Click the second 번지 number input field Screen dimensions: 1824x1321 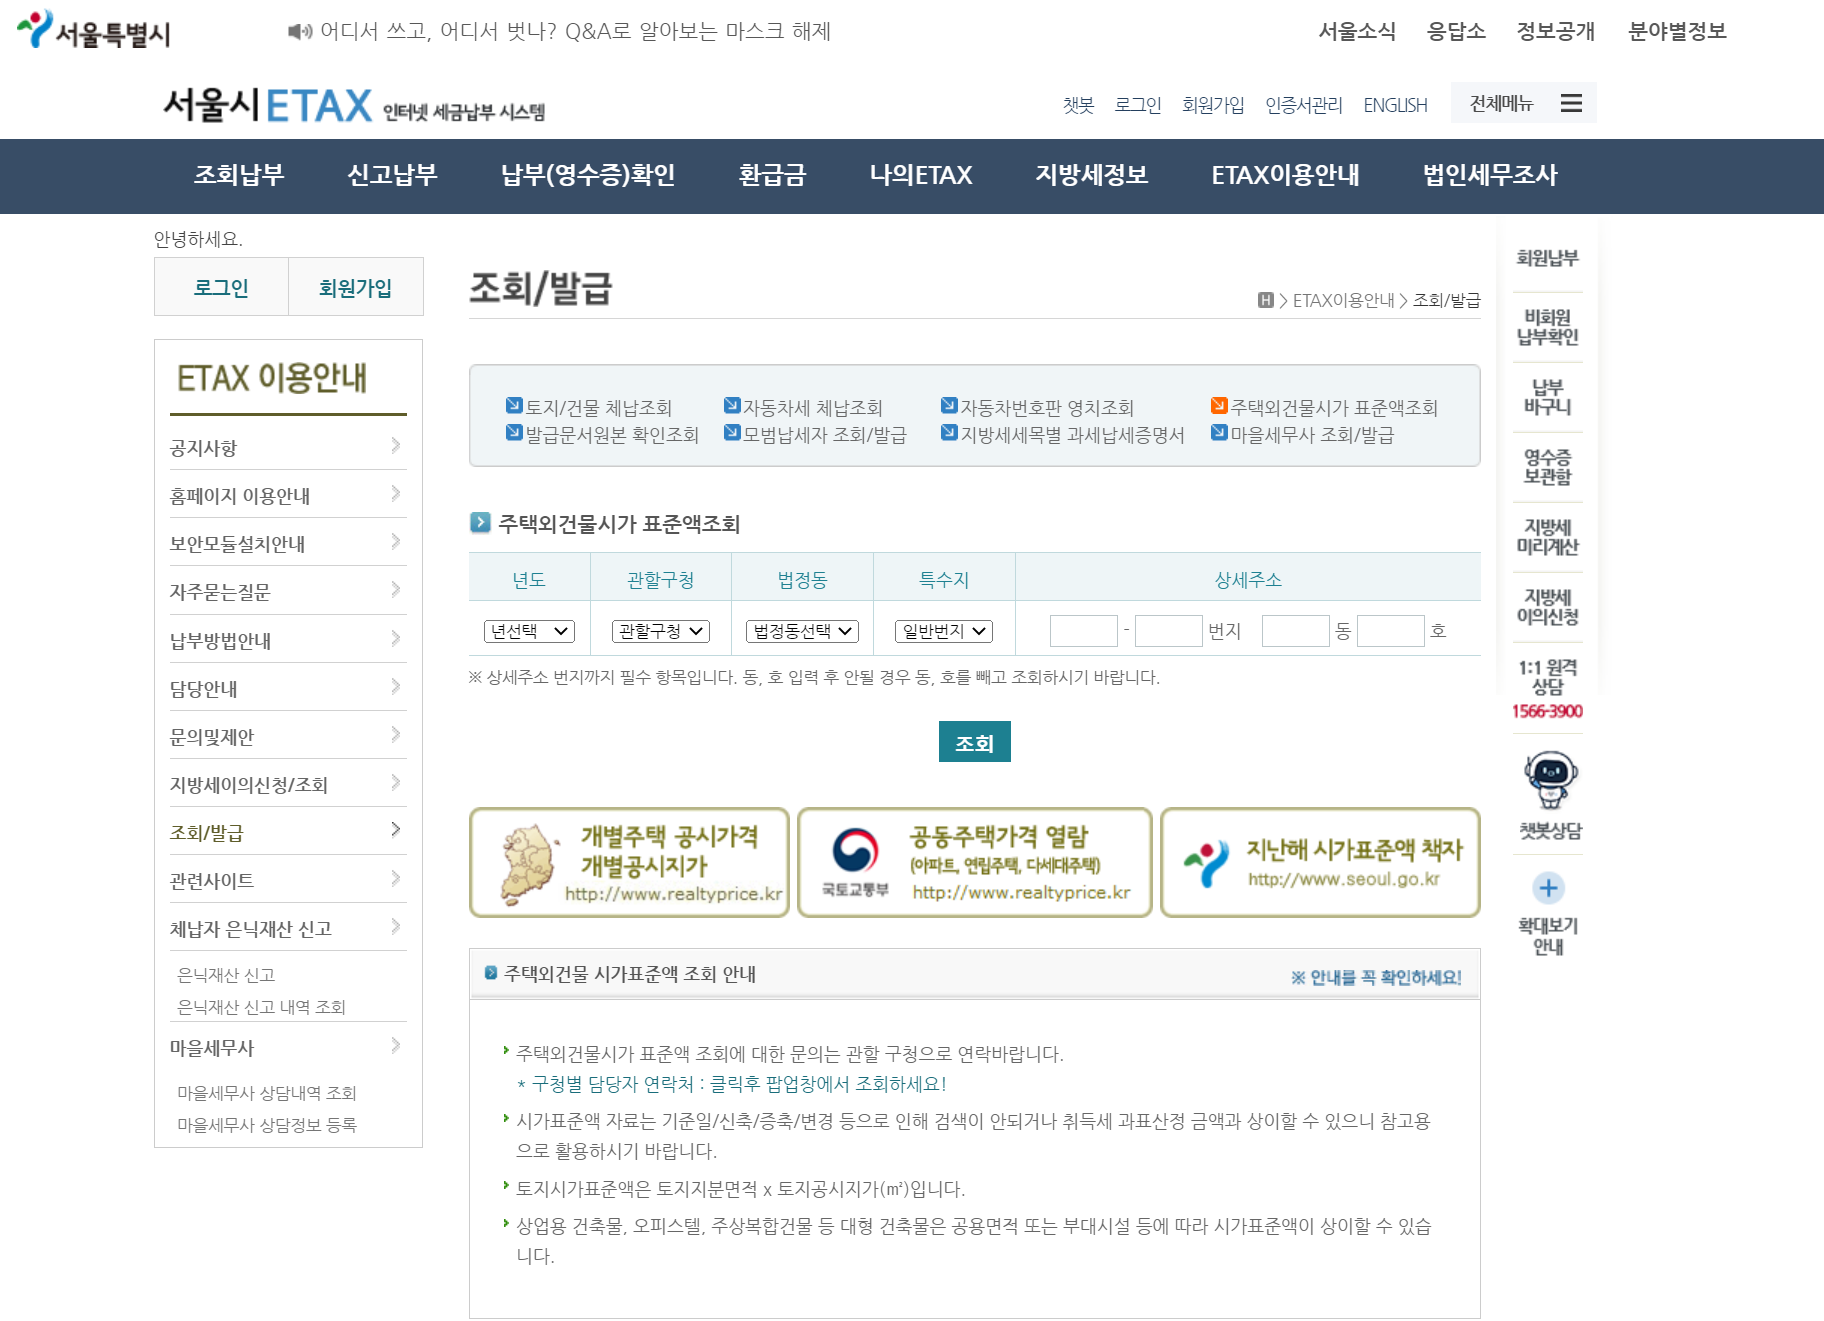click(1169, 631)
